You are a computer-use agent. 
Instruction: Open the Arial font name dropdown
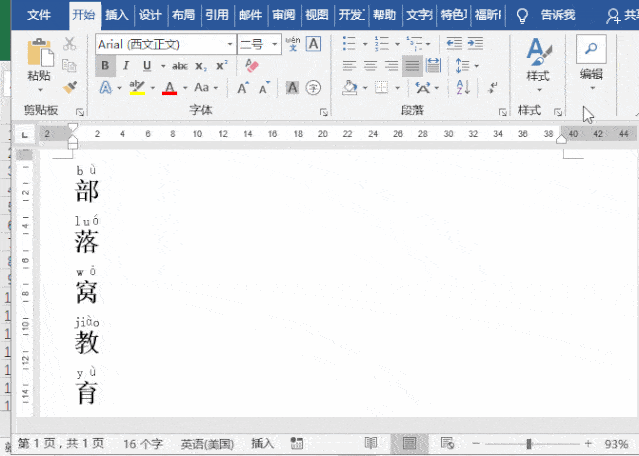(x=231, y=44)
